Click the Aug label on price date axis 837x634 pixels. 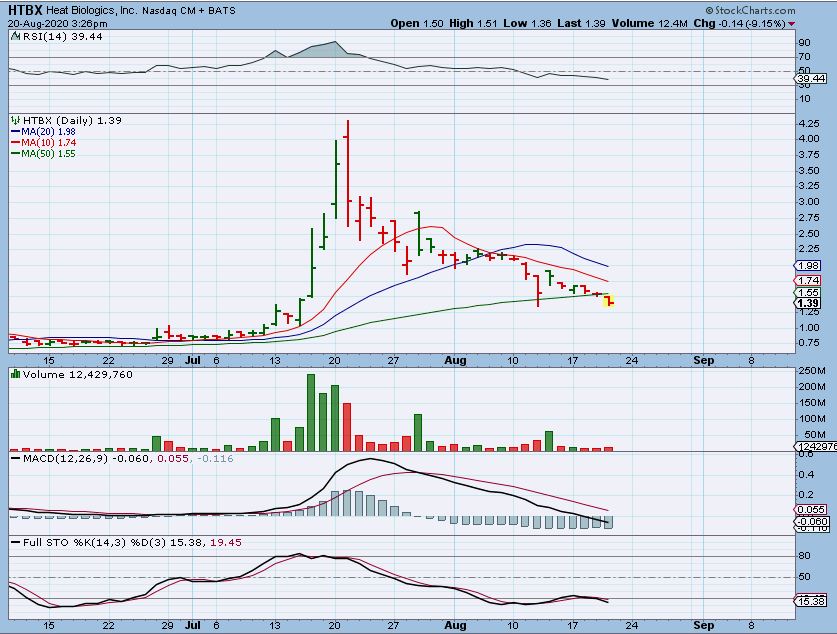[455, 360]
